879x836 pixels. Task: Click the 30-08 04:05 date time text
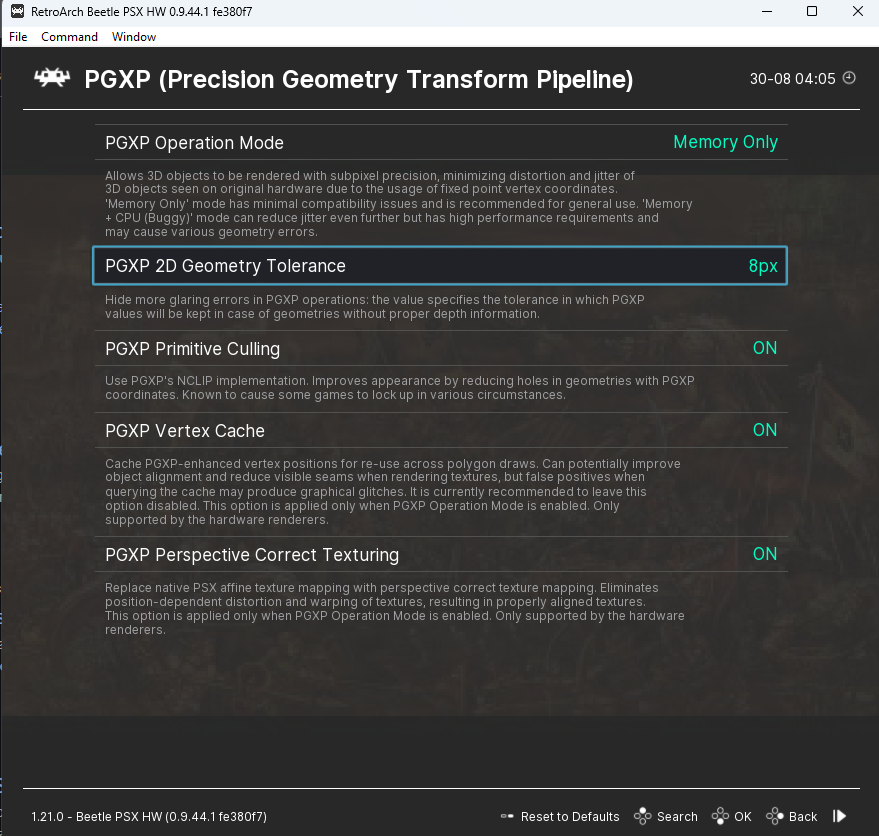[793, 78]
